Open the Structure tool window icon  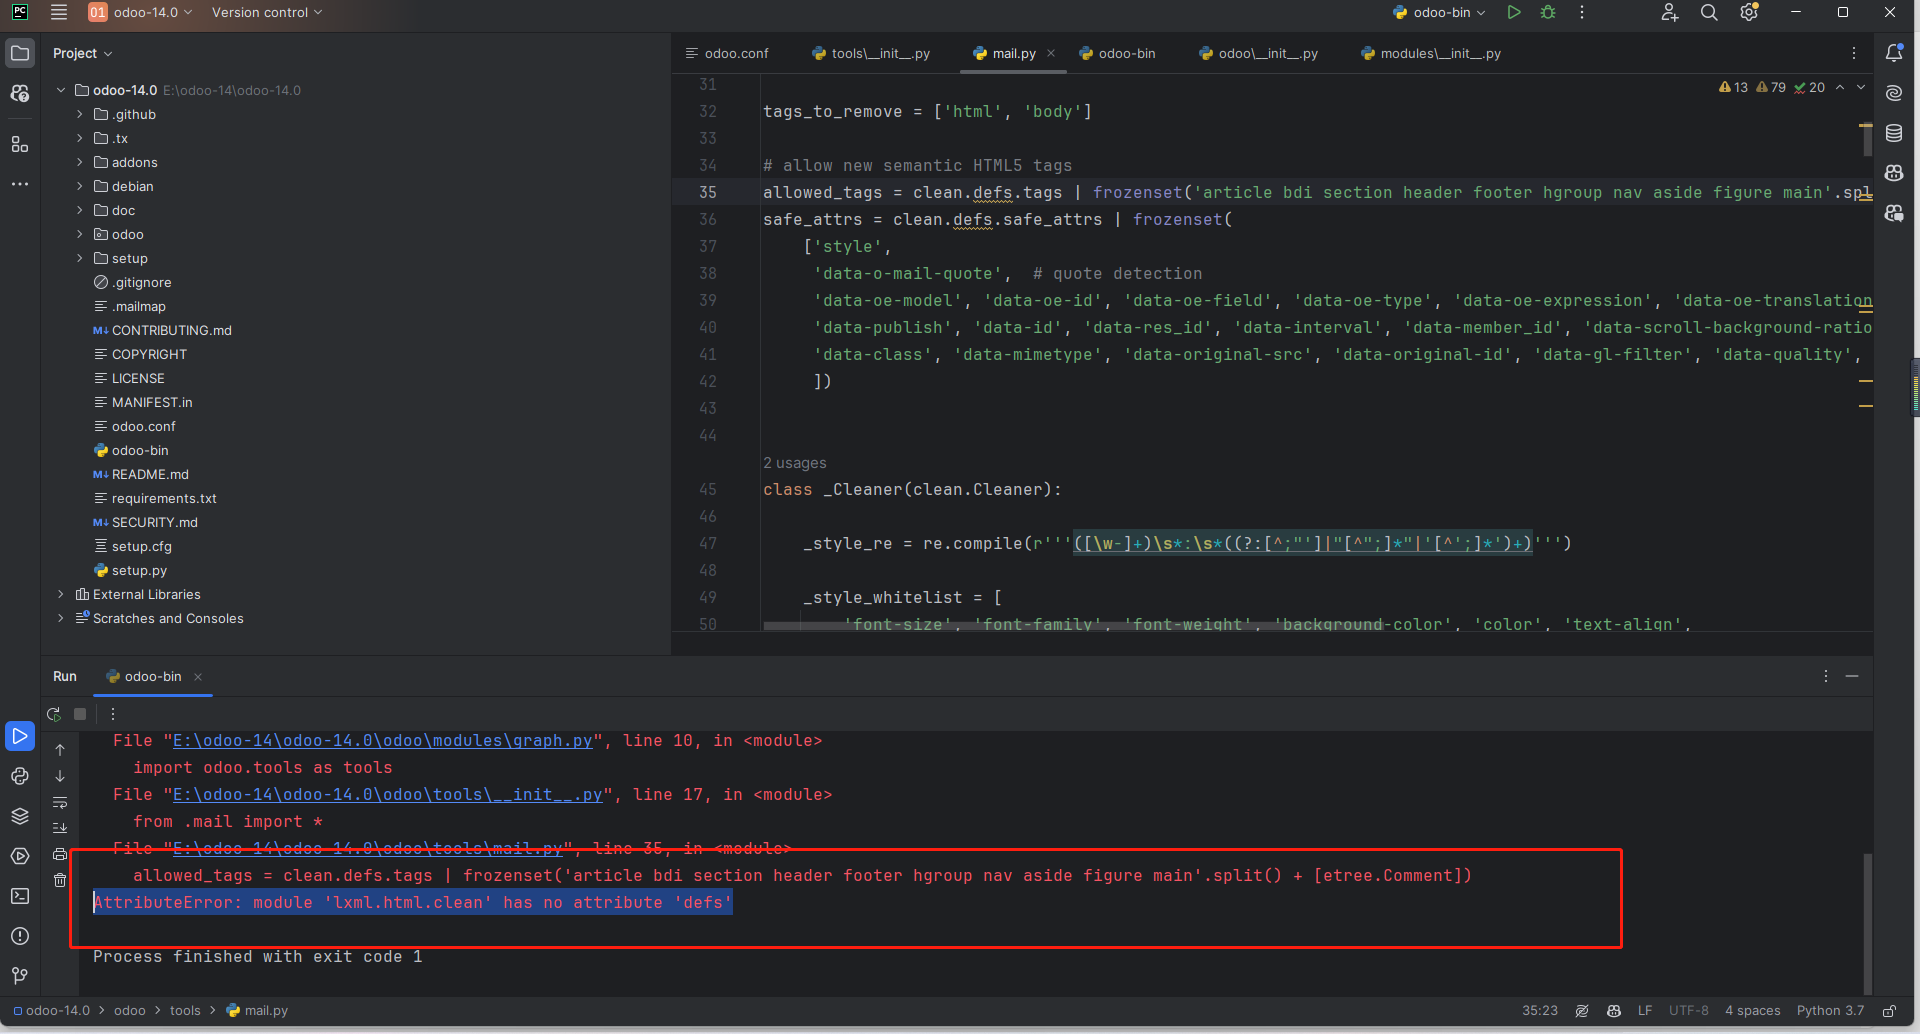click(x=20, y=144)
